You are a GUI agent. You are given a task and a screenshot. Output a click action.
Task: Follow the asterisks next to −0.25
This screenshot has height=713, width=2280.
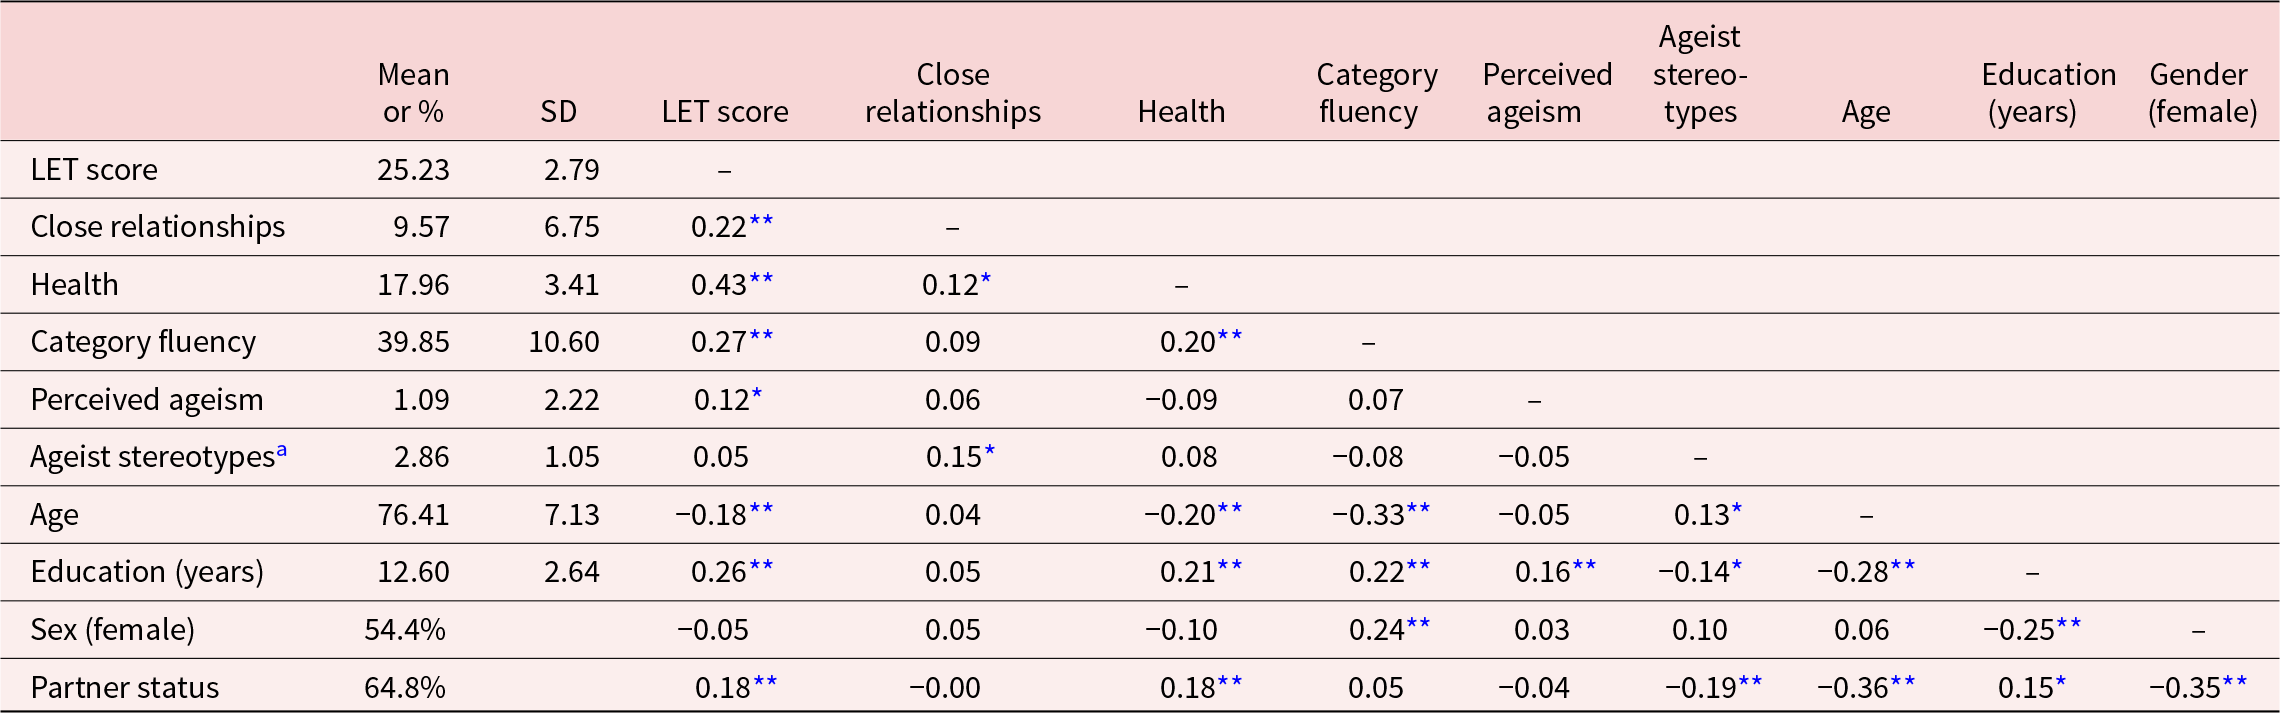(x=2069, y=624)
